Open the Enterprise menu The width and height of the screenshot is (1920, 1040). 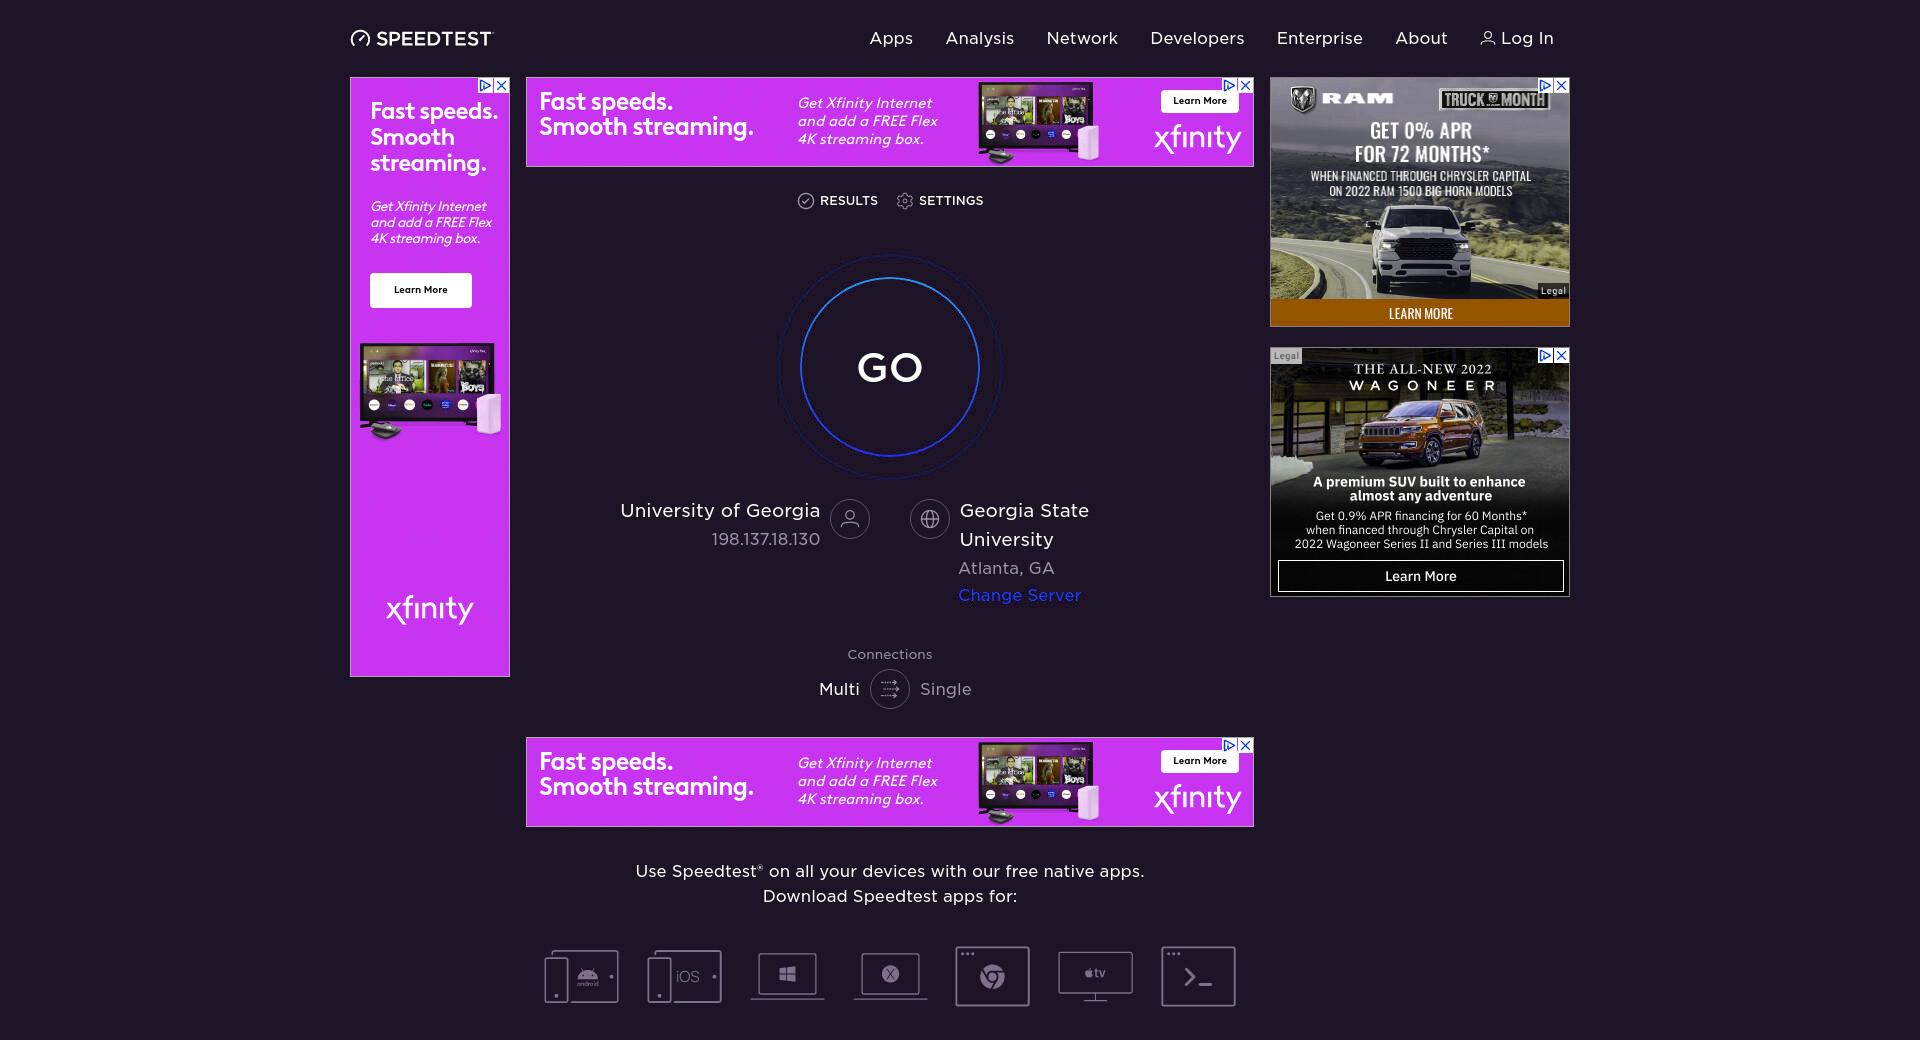point(1319,38)
